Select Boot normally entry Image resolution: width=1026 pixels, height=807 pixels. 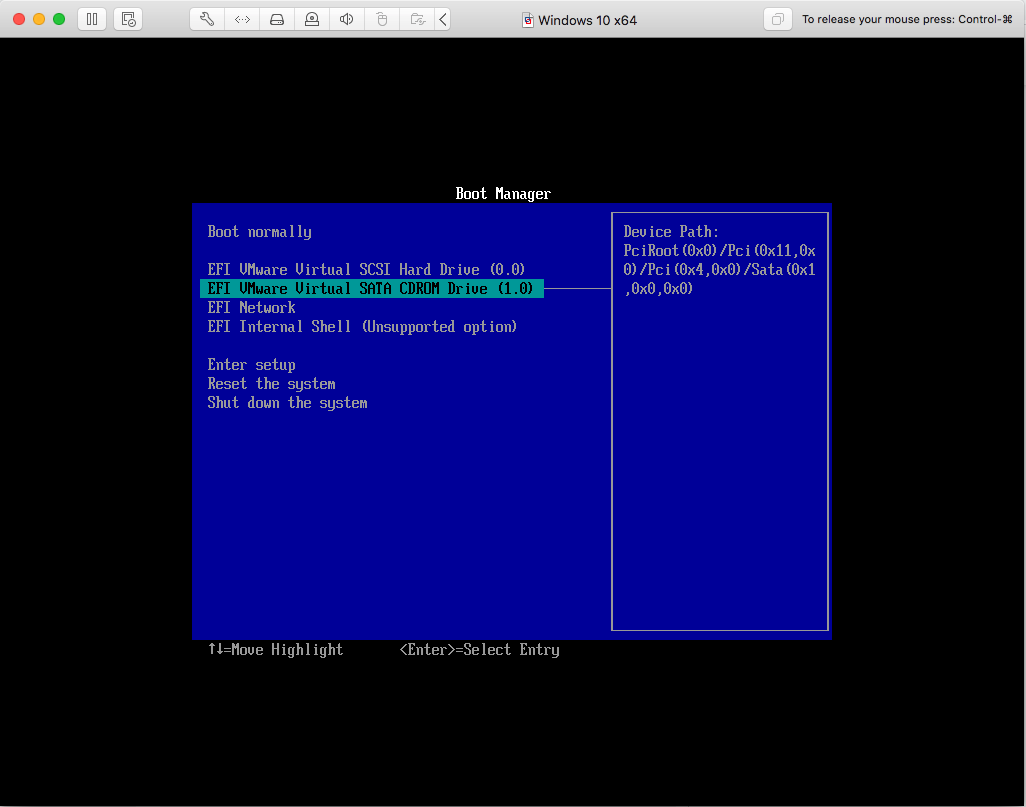point(260,232)
